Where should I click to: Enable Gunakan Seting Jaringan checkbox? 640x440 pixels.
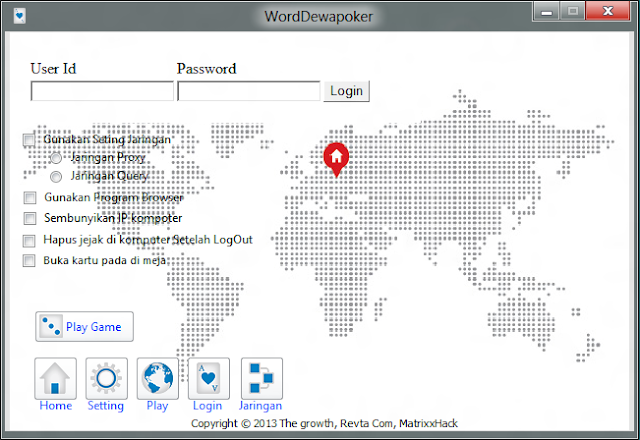29,140
